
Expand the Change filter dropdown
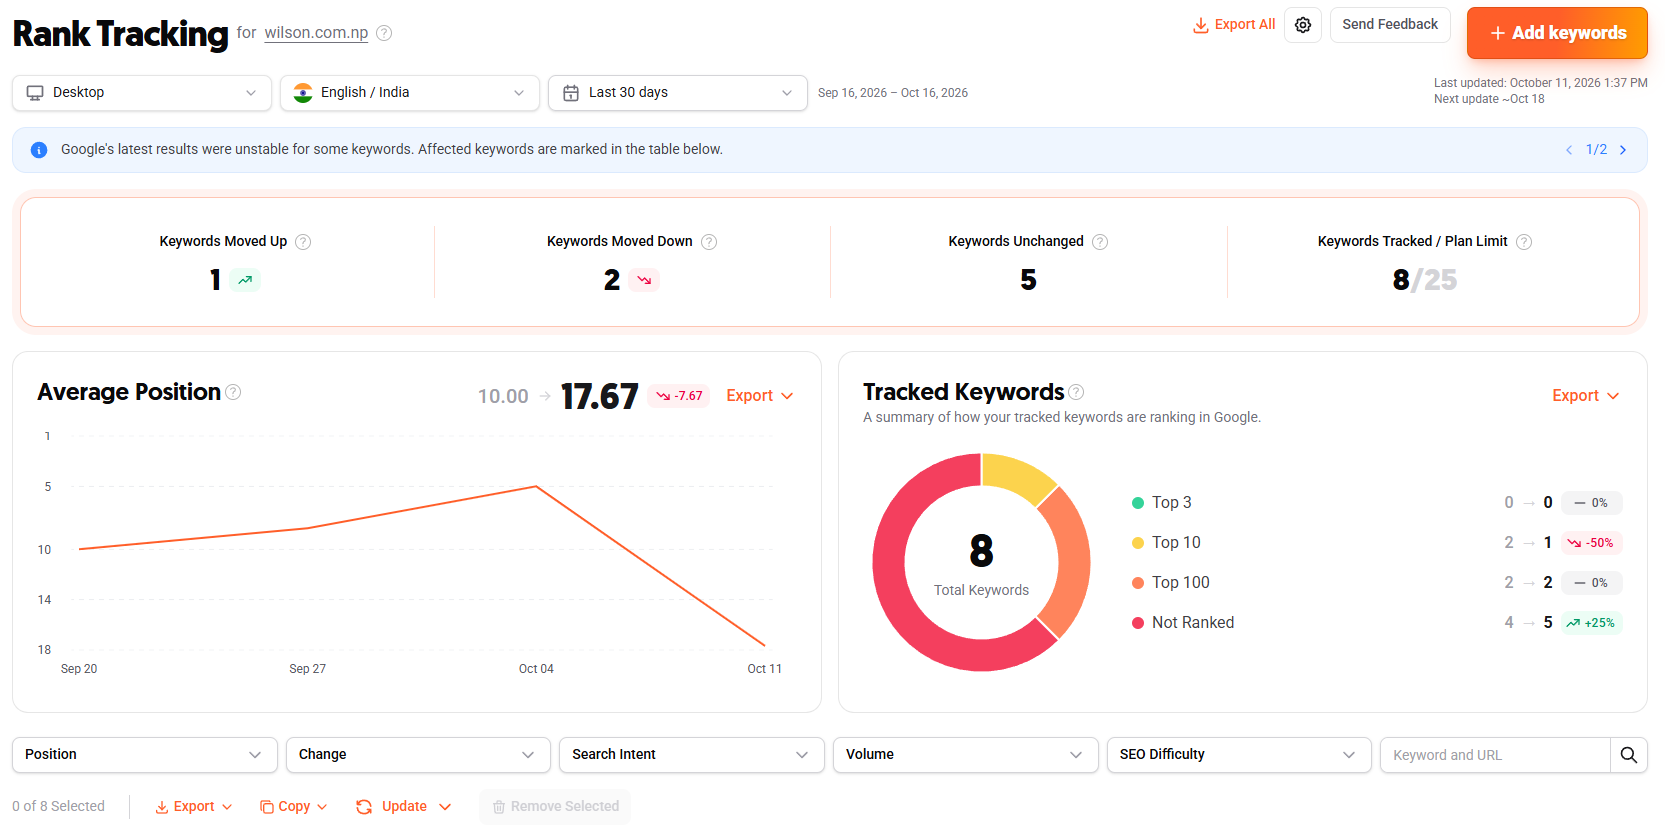(418, 755)
